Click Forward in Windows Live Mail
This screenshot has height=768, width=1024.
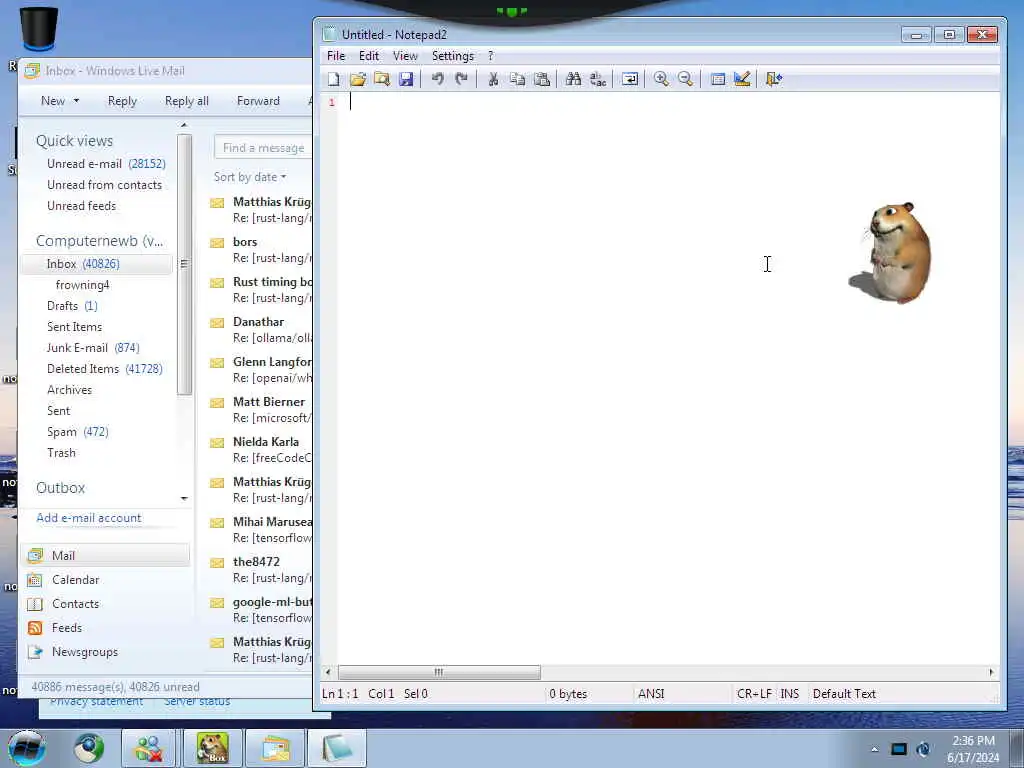click(x=258, y=101)
